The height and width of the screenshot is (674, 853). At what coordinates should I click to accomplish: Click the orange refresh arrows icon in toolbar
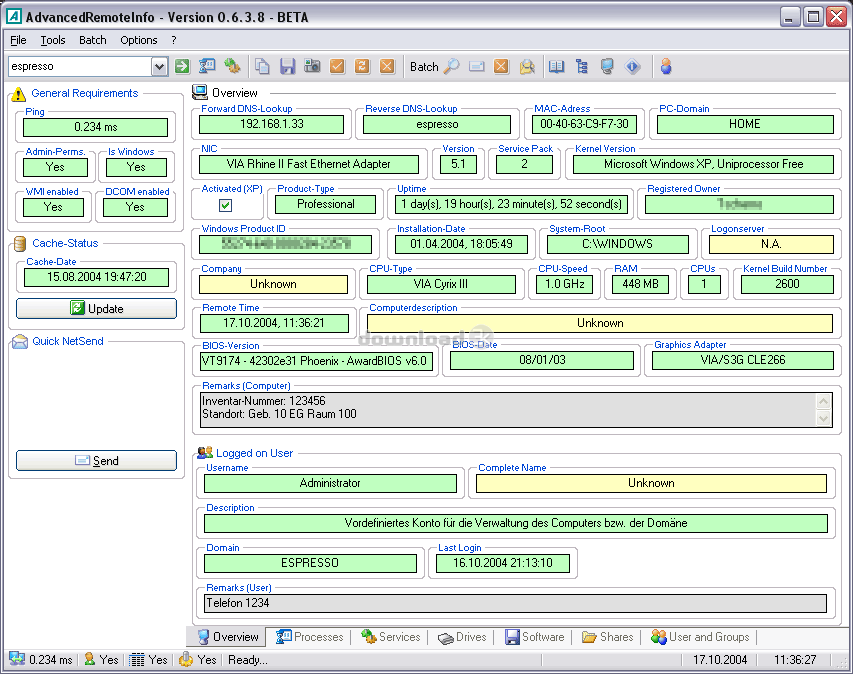362,66
